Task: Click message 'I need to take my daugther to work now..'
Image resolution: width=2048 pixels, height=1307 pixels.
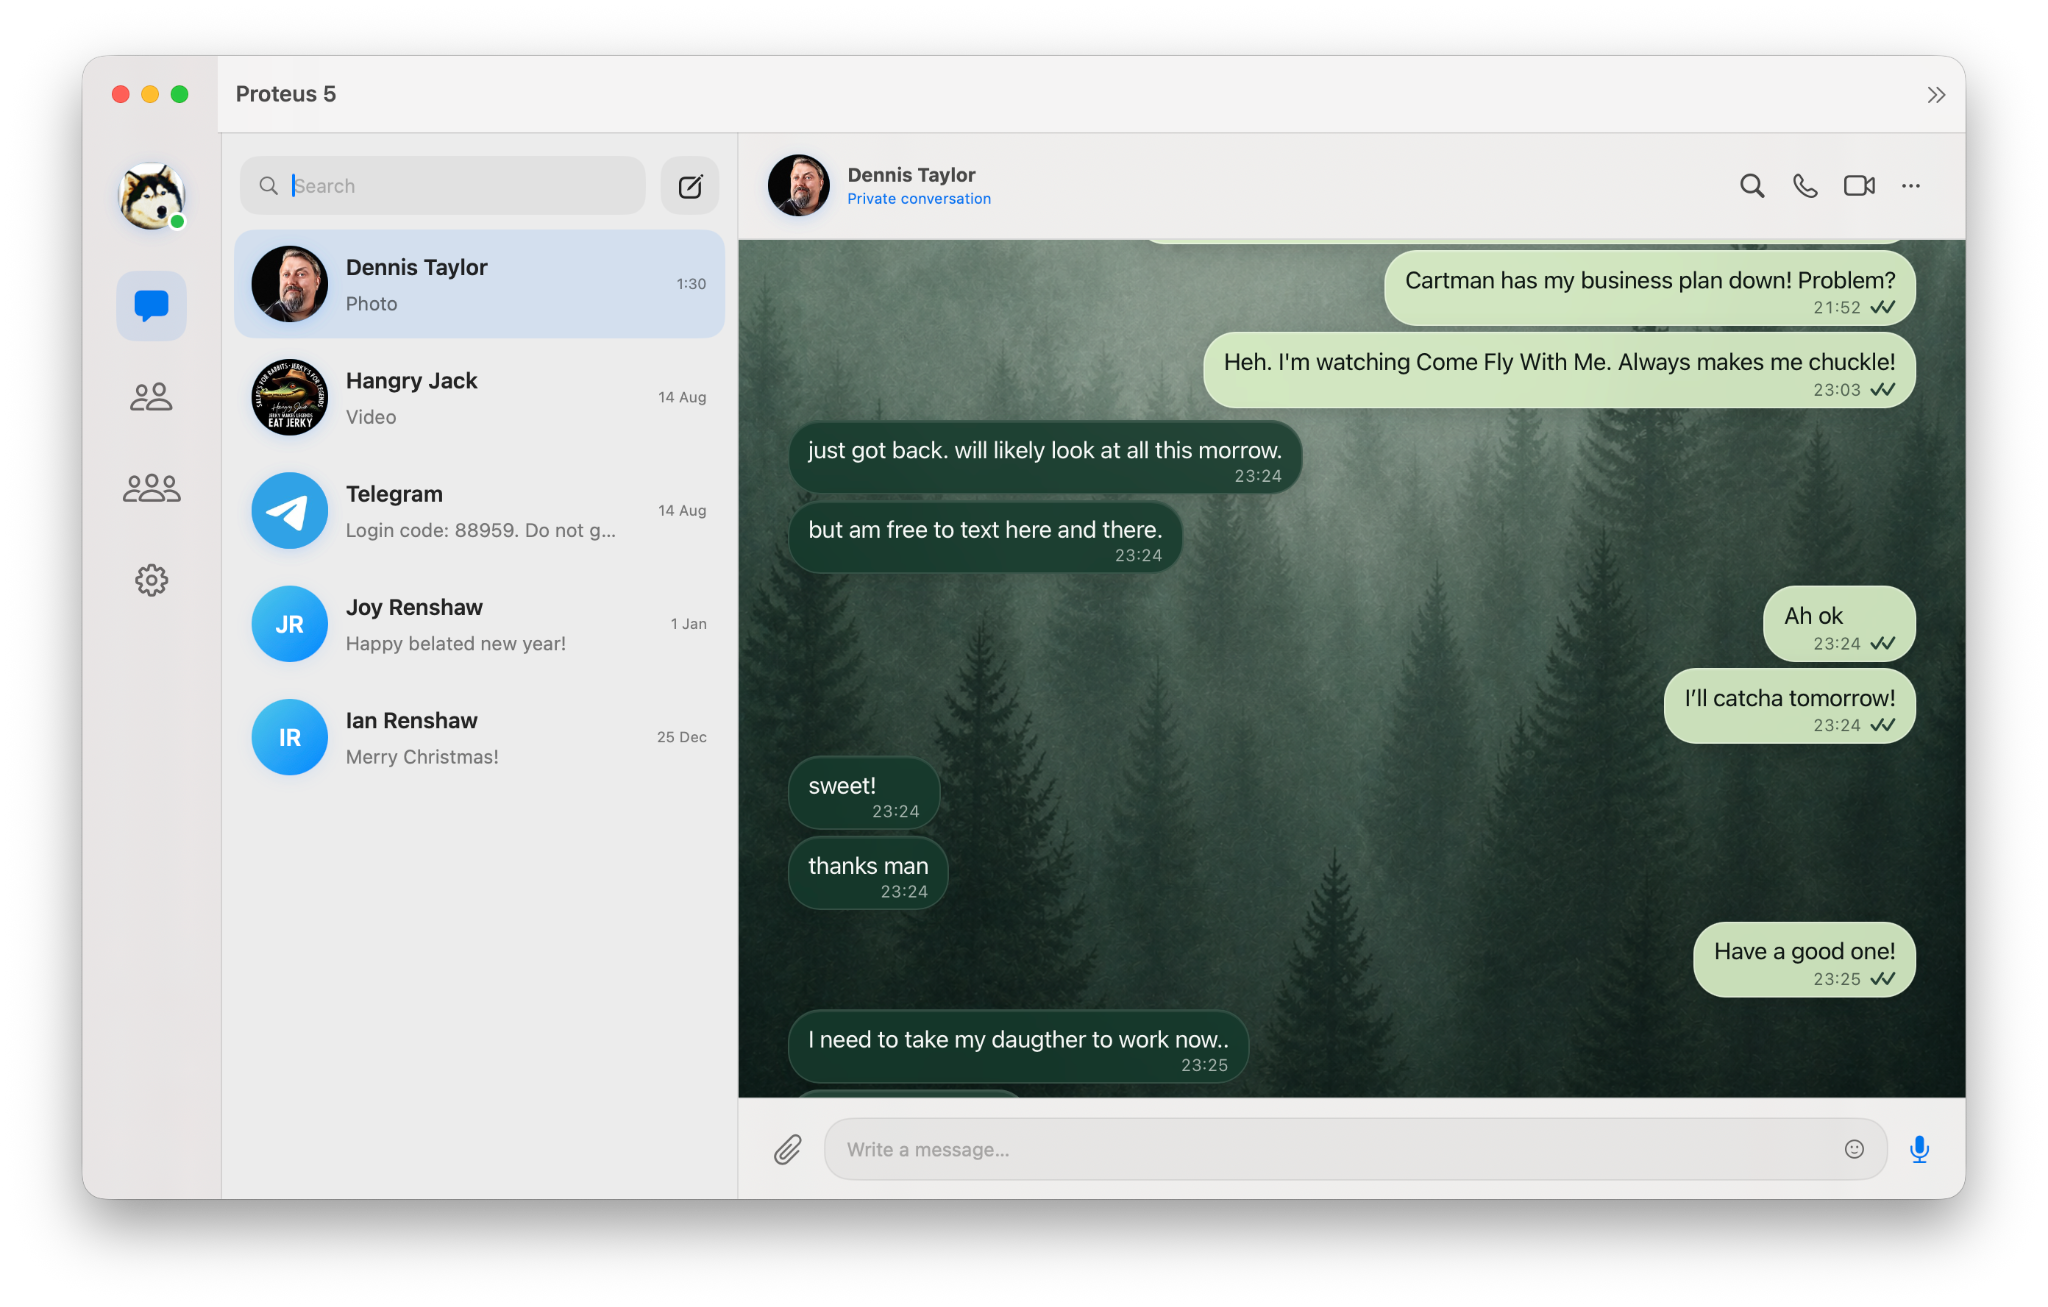Action: click(1018, 1048)
